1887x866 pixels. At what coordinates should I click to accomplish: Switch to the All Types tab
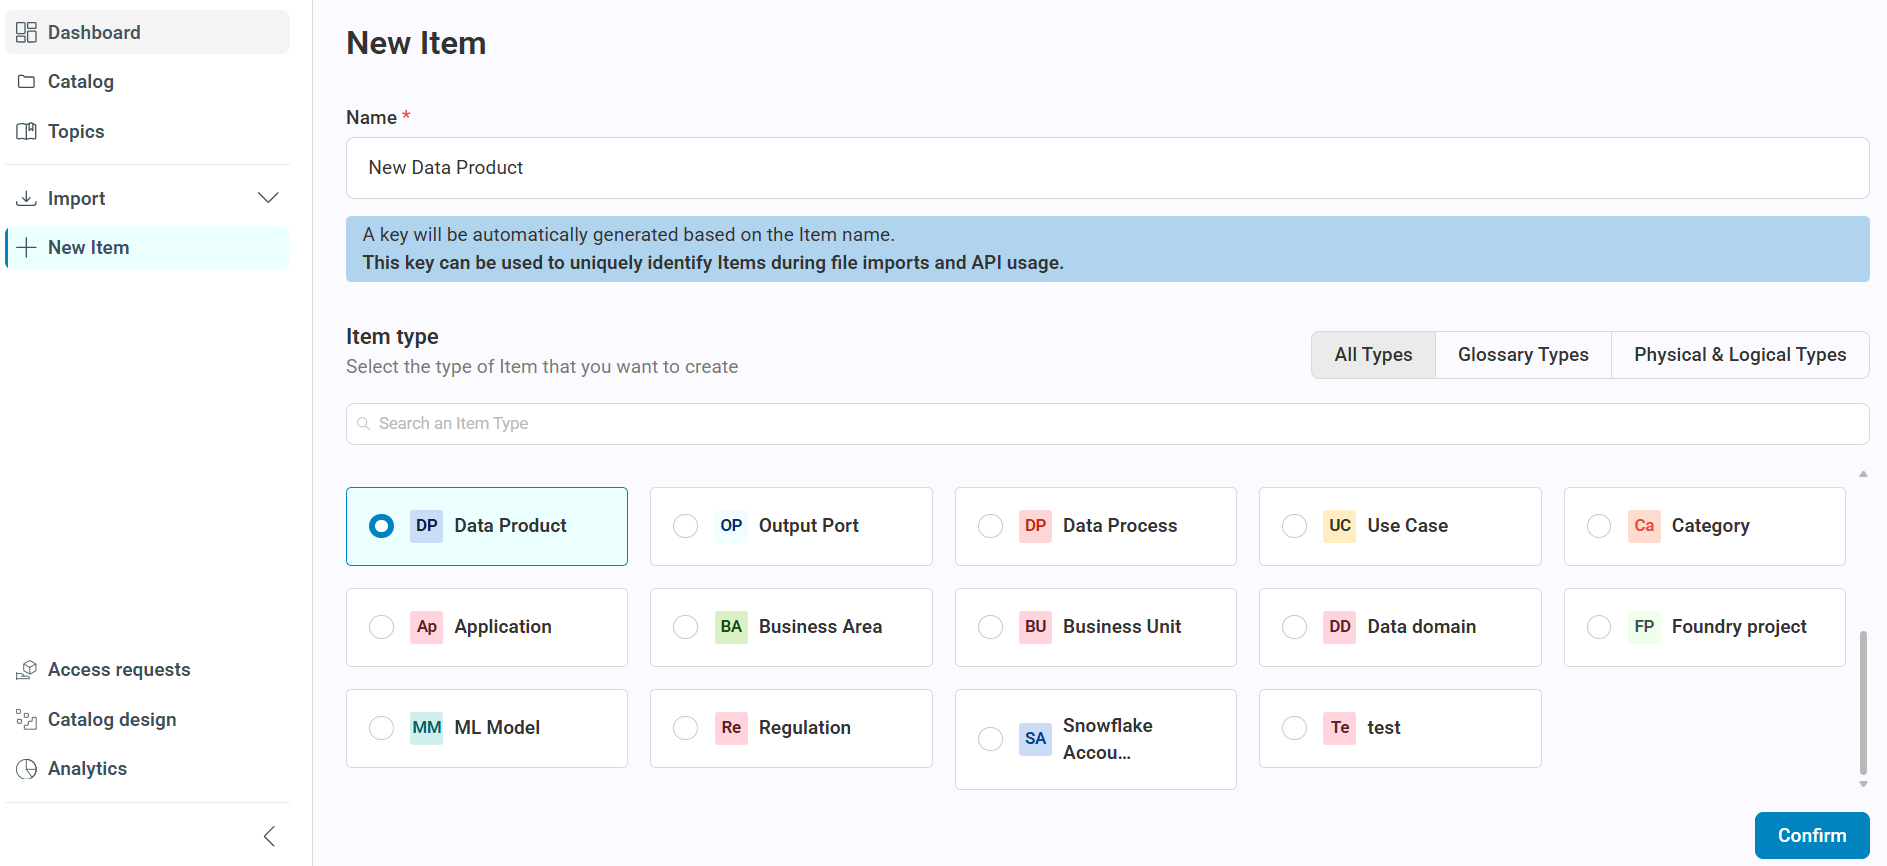pos(1373,355)
